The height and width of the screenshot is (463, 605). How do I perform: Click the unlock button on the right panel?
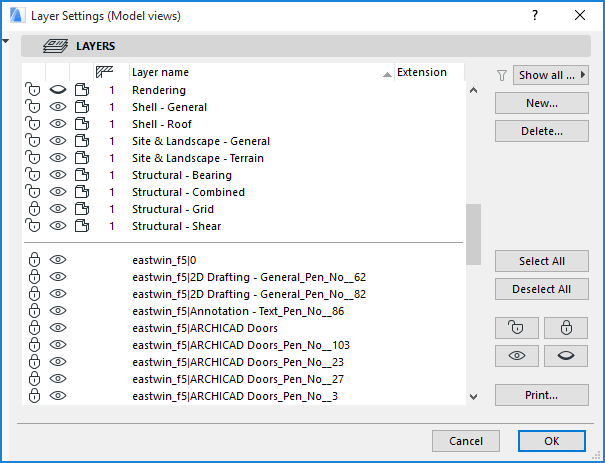(517, 328)
